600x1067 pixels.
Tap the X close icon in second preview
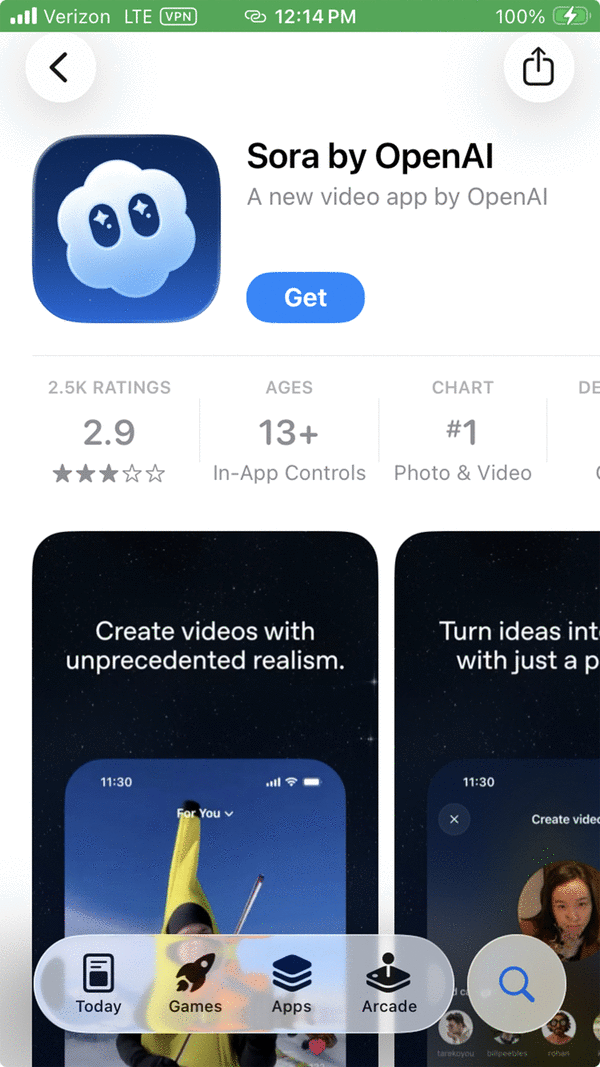[454, 819]
